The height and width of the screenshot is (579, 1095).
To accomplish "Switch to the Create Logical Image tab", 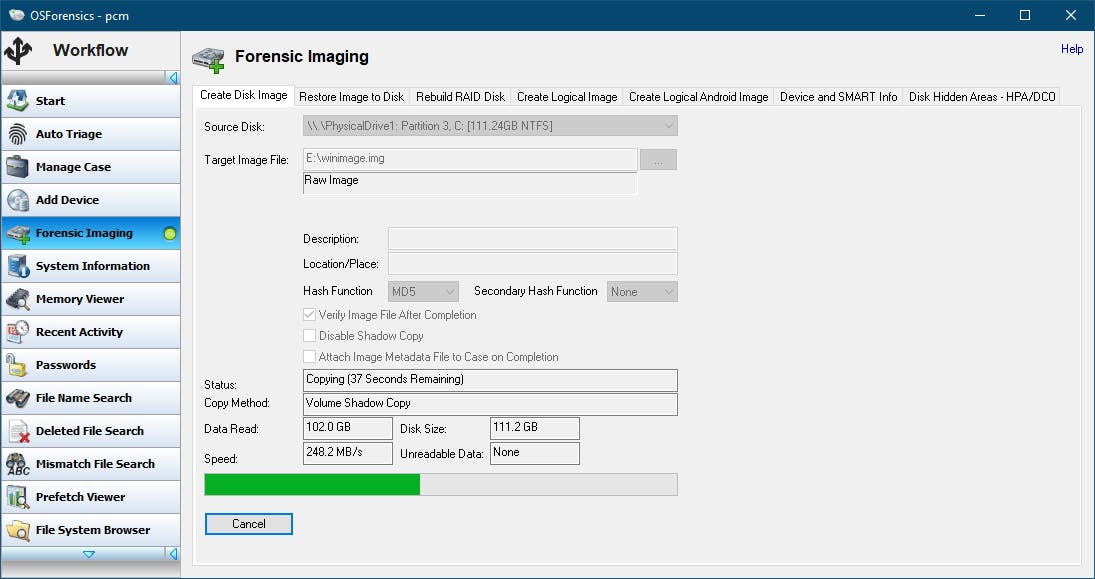I will click(x=567, y=97).
